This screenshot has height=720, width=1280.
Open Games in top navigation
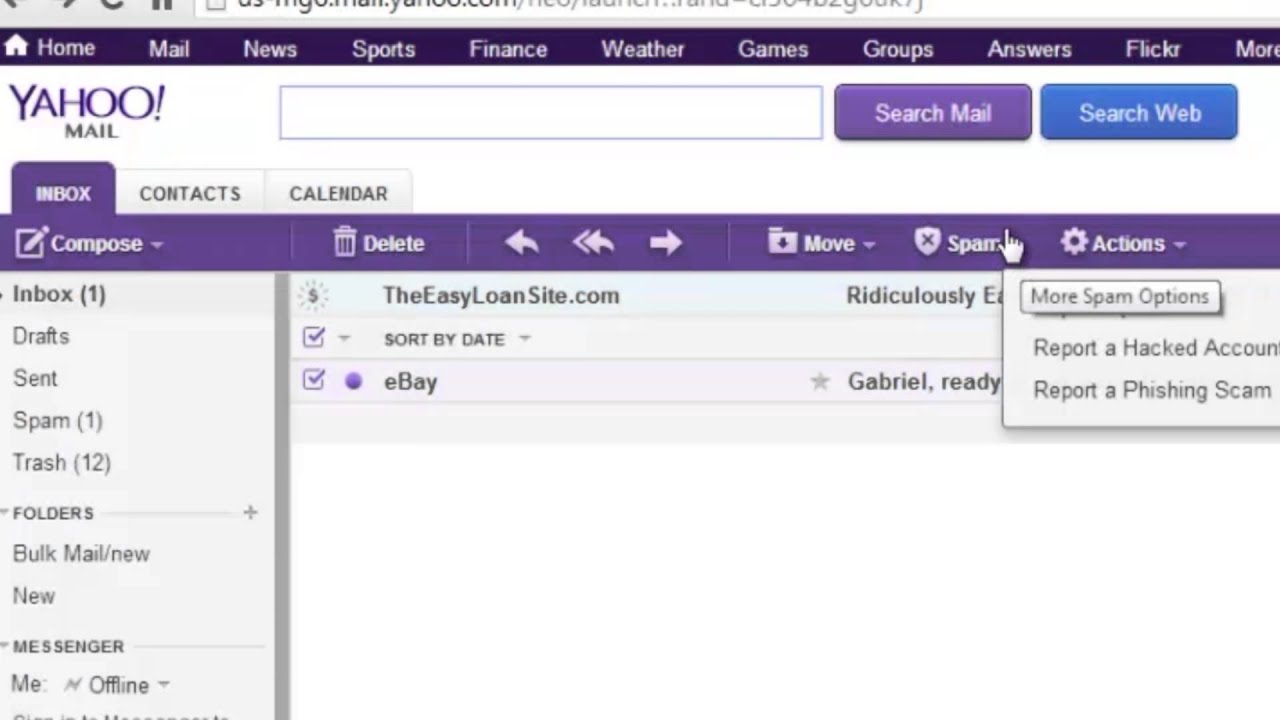click(x=773, y=49)
